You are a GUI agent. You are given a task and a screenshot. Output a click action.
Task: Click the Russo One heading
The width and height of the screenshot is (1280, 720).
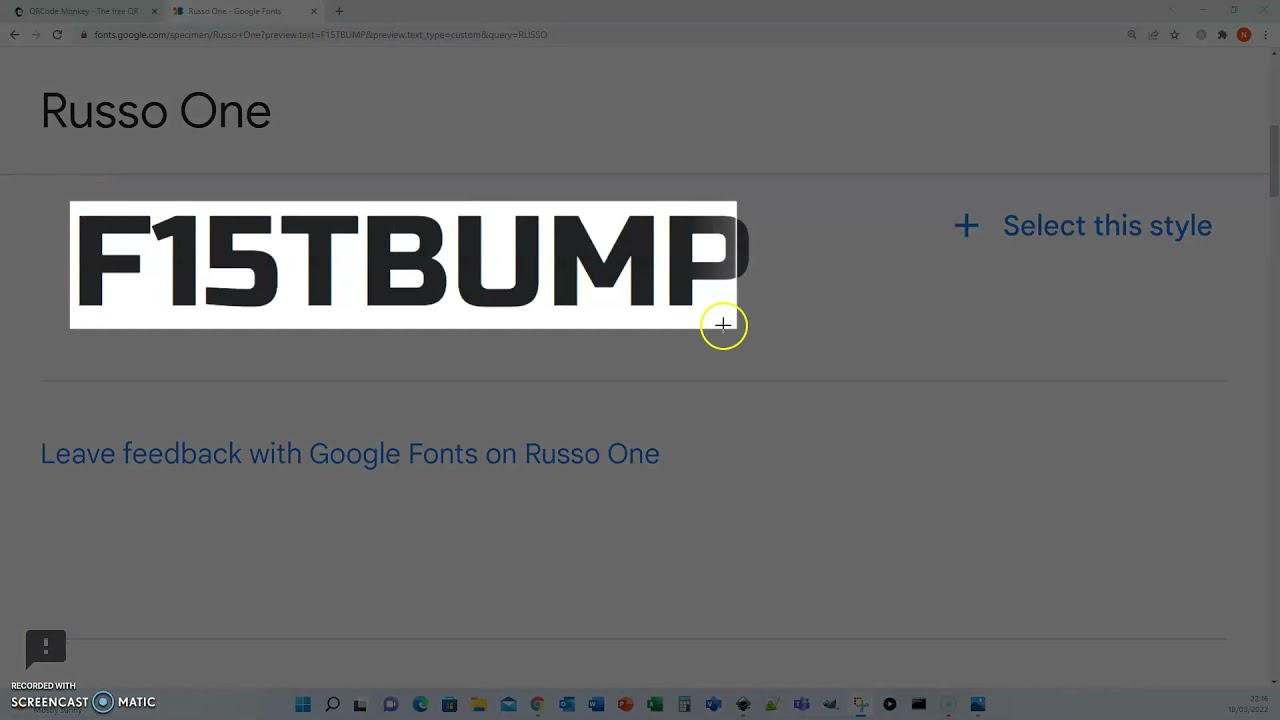(156, 111)
